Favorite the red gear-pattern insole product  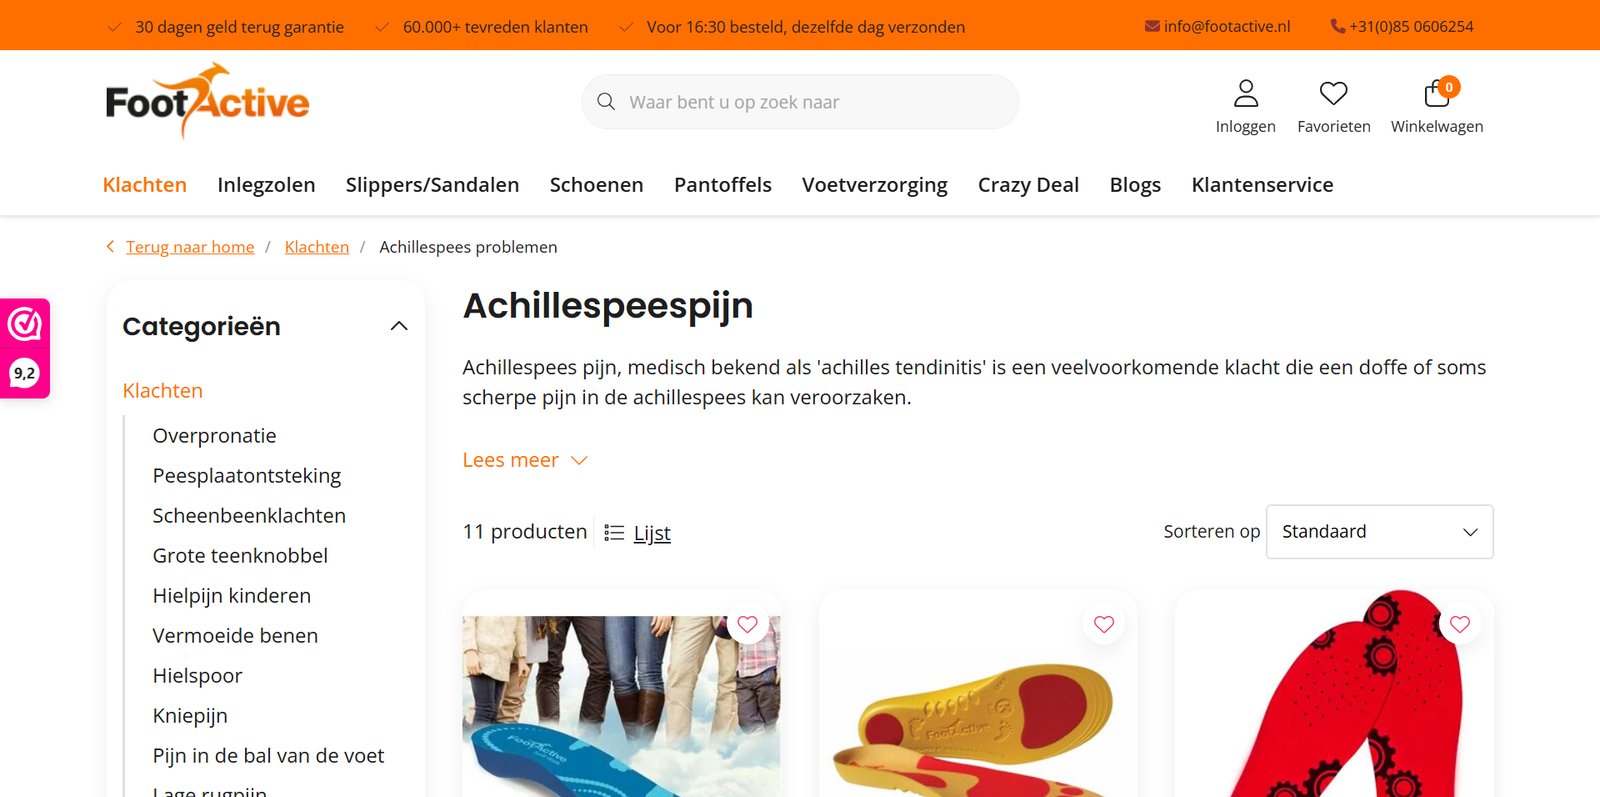[x=1460, y=625]
